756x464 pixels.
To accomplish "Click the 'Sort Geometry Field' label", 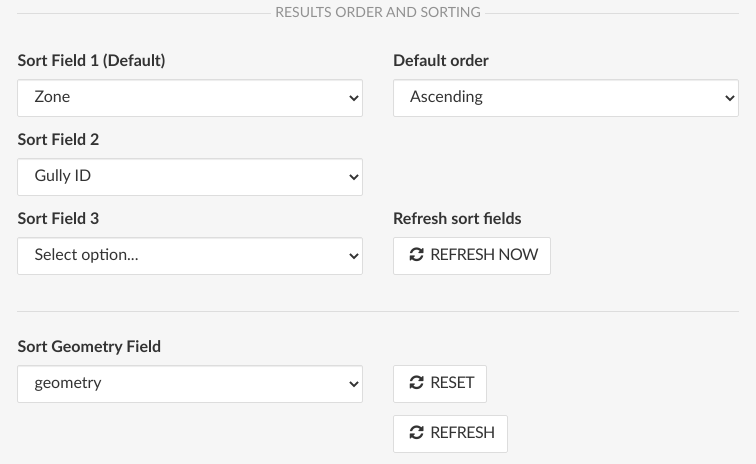I will (x=89, y=347).
